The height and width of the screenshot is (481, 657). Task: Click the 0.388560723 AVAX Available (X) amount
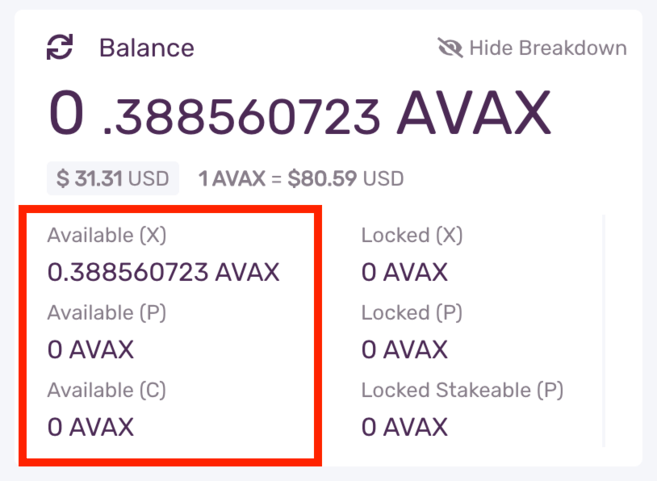pos(163,272)
